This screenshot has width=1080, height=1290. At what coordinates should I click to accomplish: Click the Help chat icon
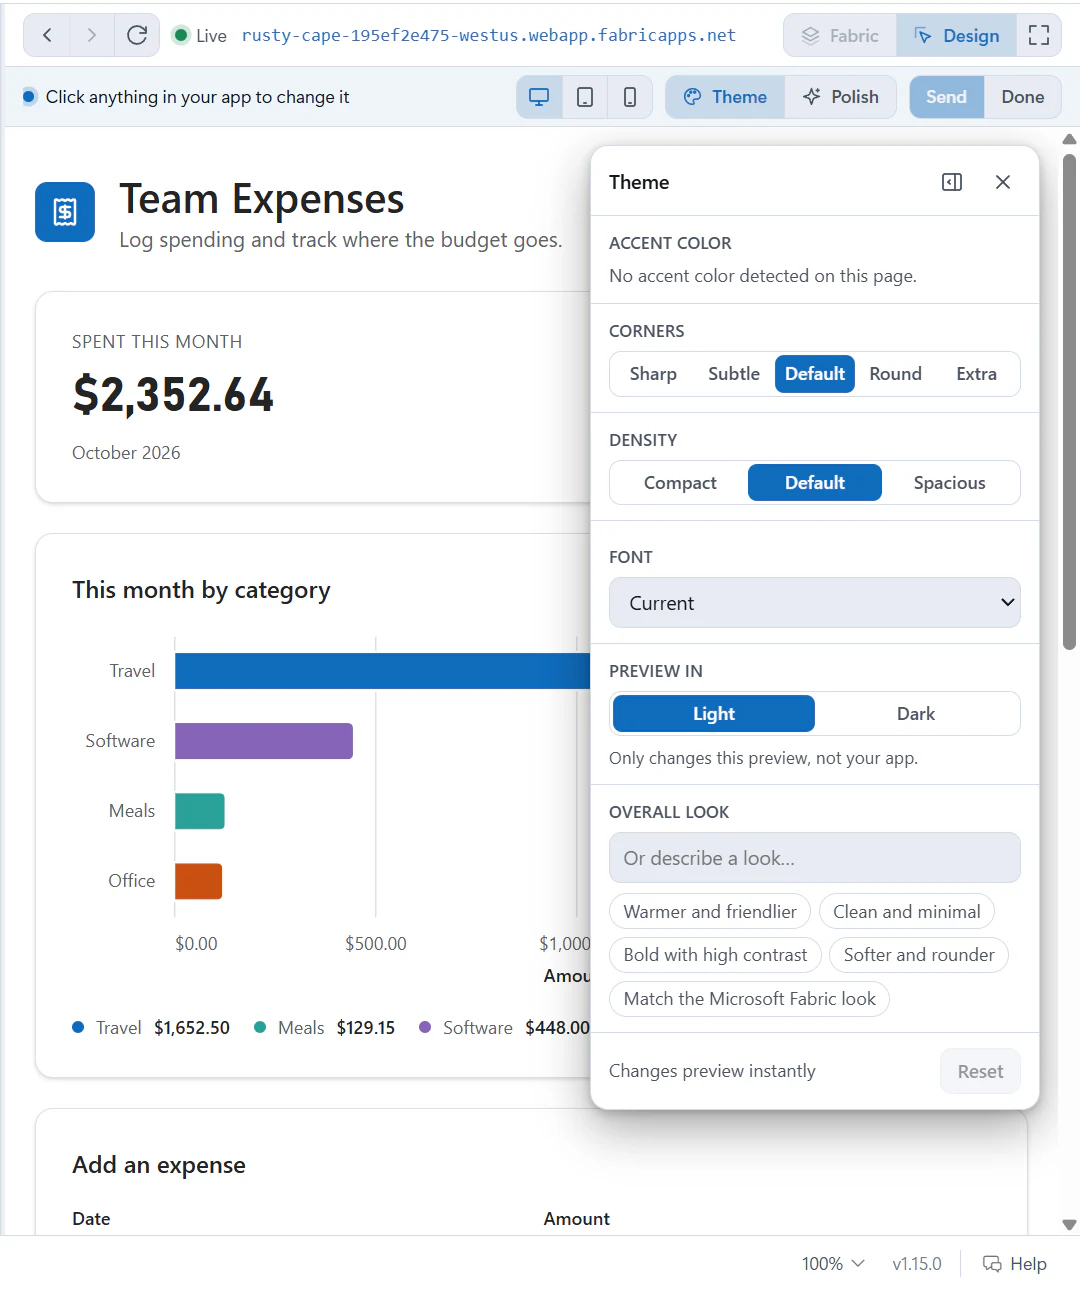992,1264
